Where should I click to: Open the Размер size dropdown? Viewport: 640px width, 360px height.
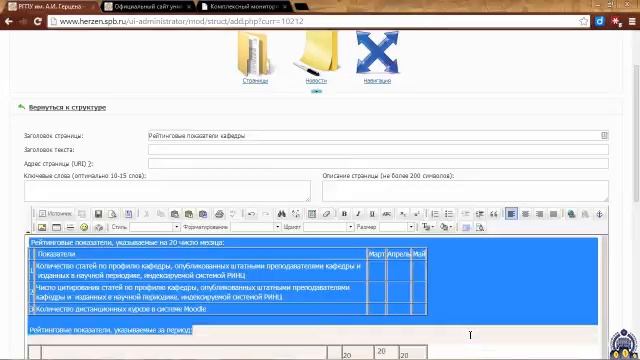[x=397, y=227]
